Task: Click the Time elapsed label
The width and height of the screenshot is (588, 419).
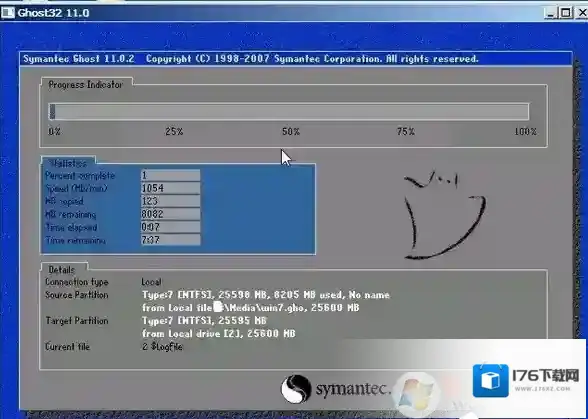Action: coord(71,227)
